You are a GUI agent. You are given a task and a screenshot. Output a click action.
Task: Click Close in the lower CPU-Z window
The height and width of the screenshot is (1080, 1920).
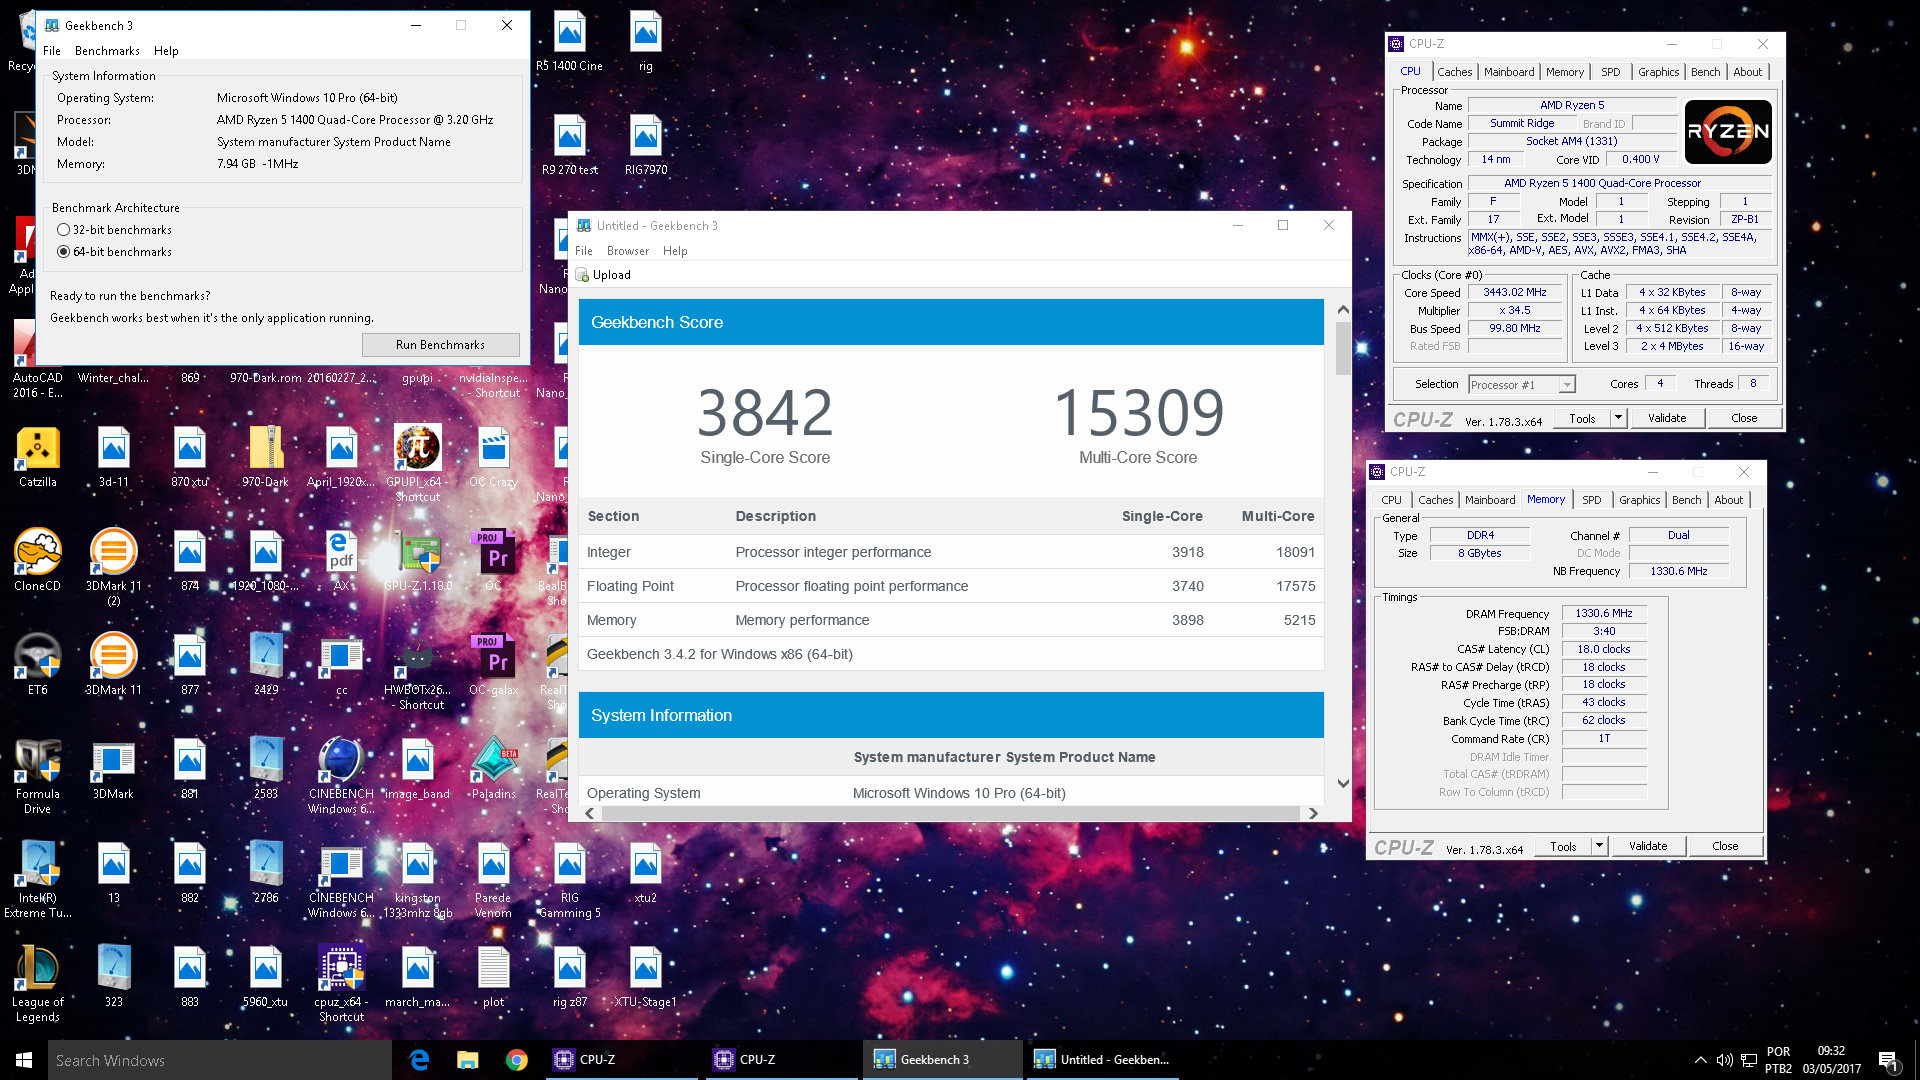tap(1725, 846)
